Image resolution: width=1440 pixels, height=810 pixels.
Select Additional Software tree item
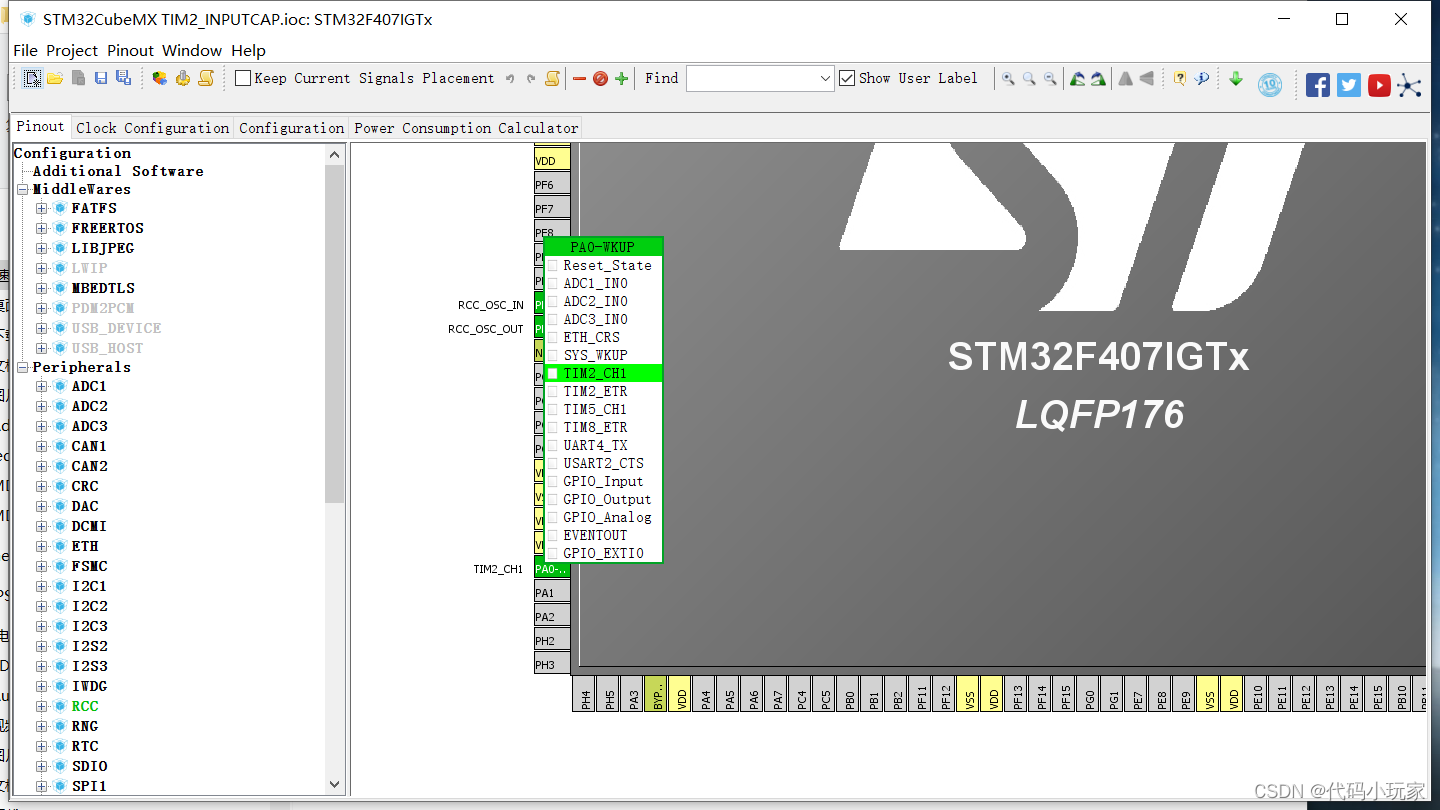(x=118, y=171)
